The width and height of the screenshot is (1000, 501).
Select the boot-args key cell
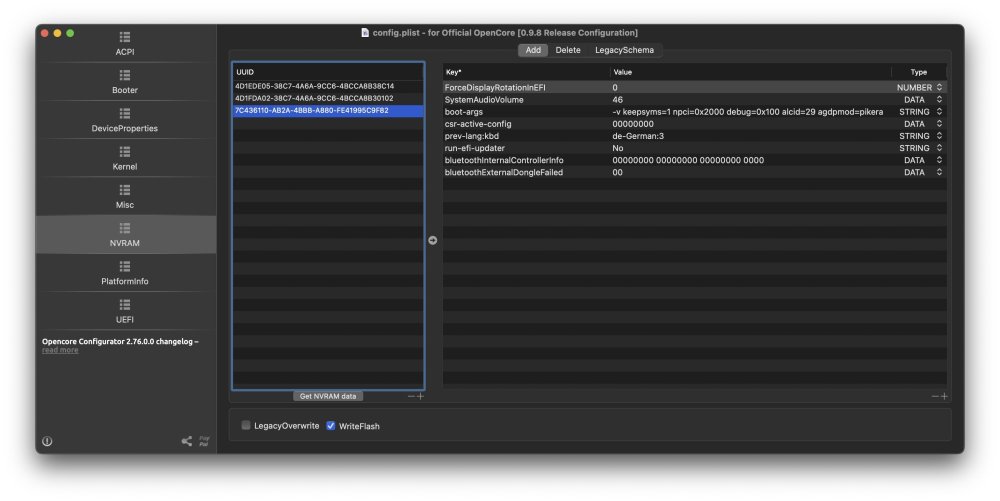(x=464, y=112)
